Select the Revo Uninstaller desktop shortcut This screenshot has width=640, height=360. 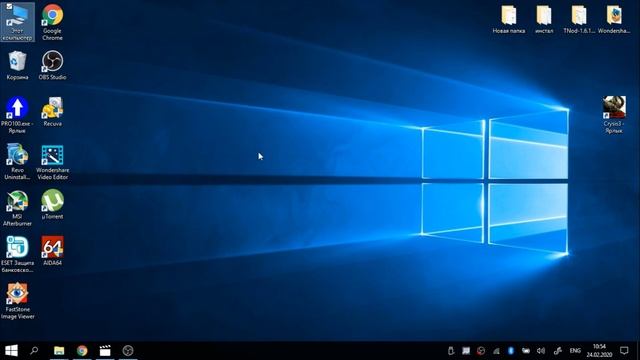coord(17,162)
